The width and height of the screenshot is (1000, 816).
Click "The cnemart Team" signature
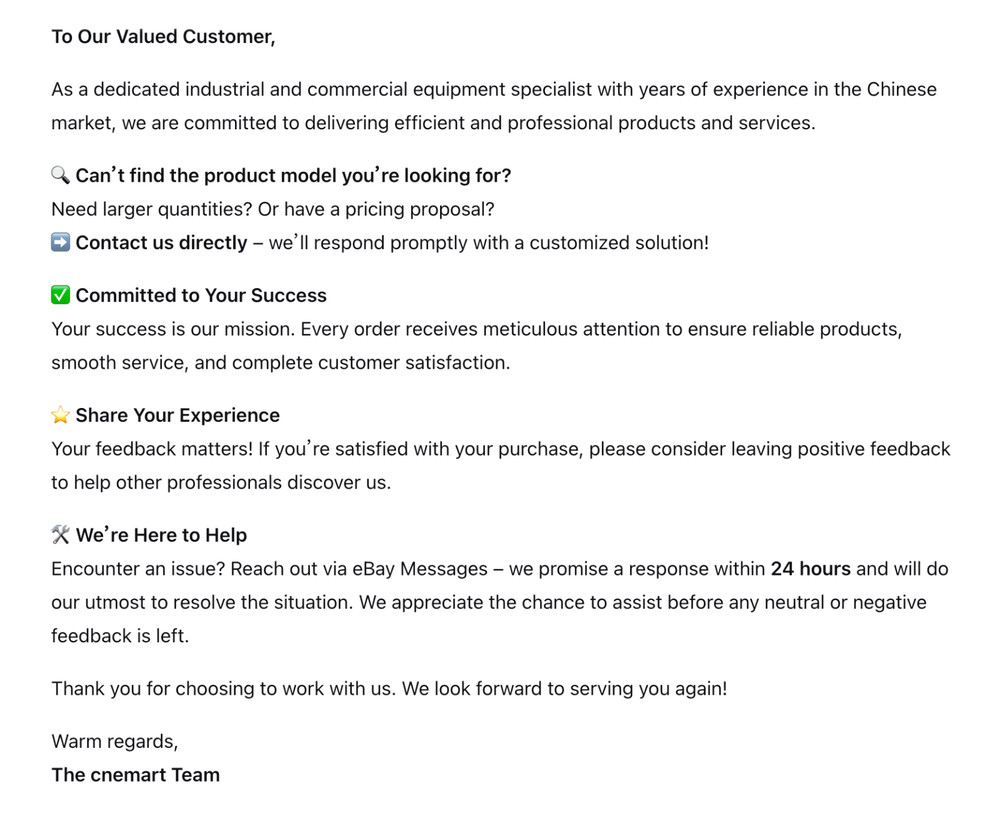click(x=136, y=775)
